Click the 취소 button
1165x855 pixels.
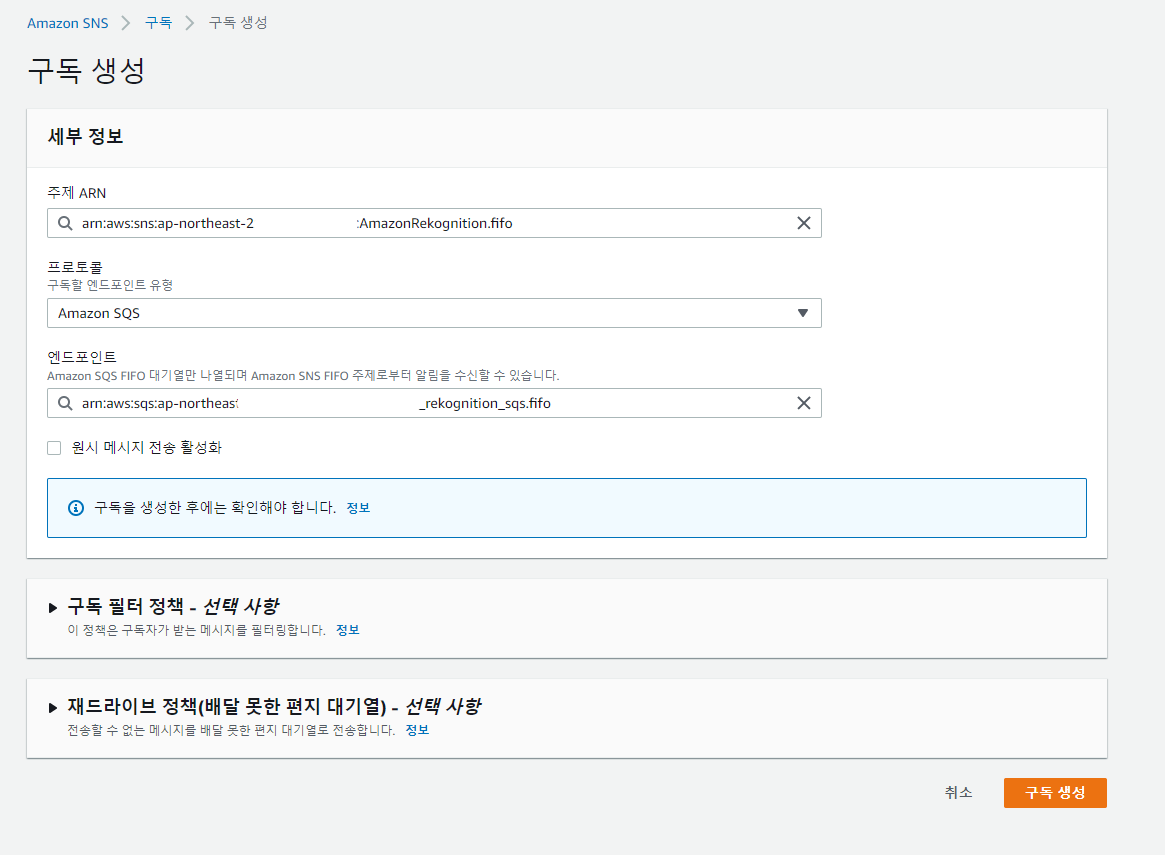coord(958,793)
